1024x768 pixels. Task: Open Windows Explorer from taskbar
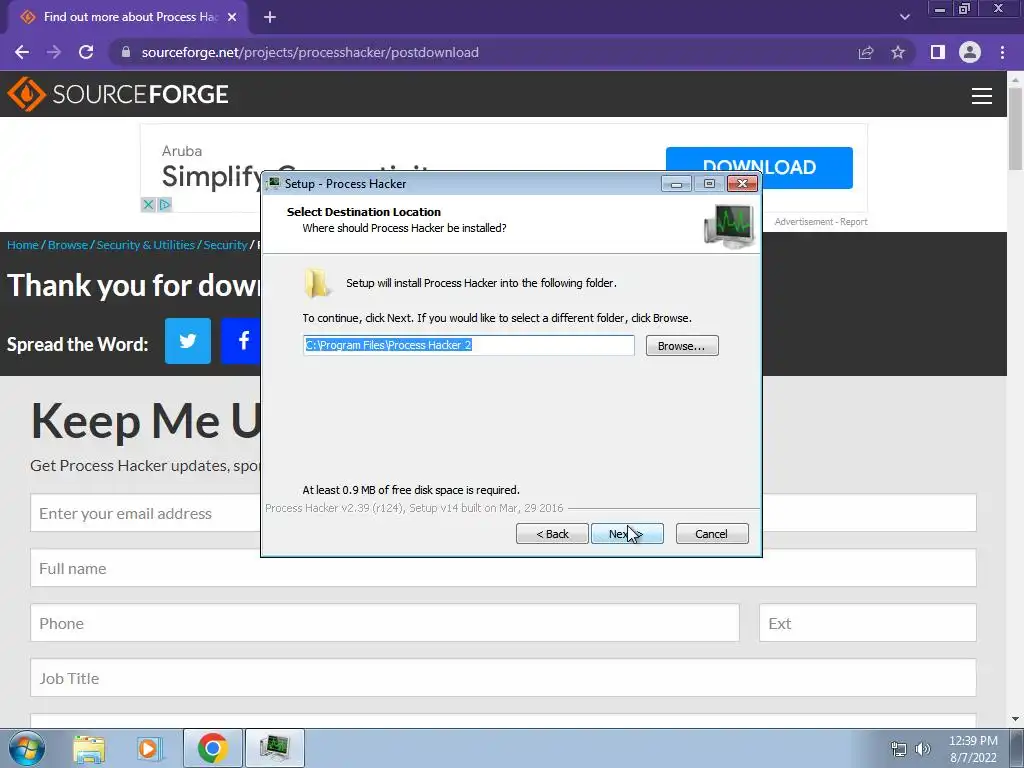89,748
